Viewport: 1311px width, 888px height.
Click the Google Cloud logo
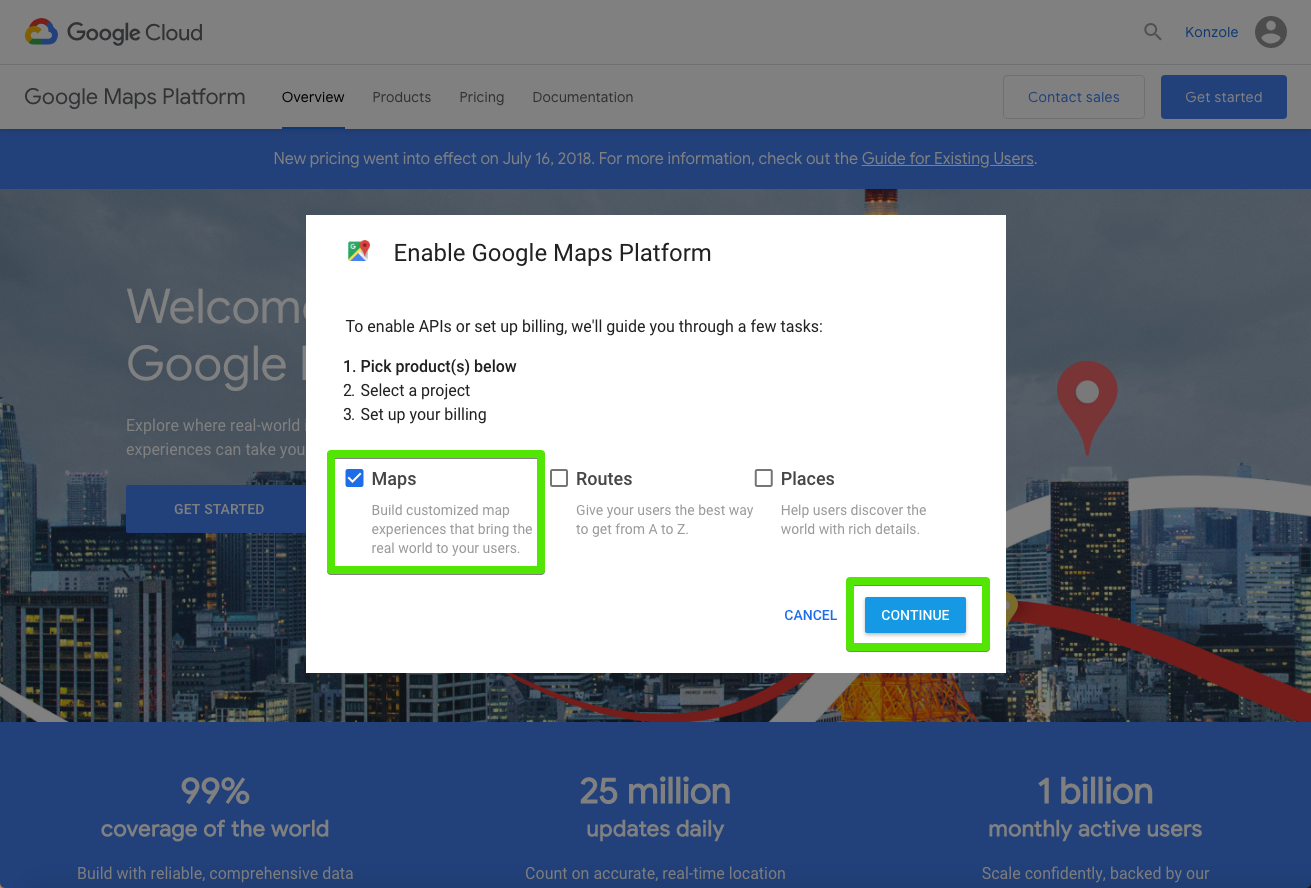tap(113, 32)
